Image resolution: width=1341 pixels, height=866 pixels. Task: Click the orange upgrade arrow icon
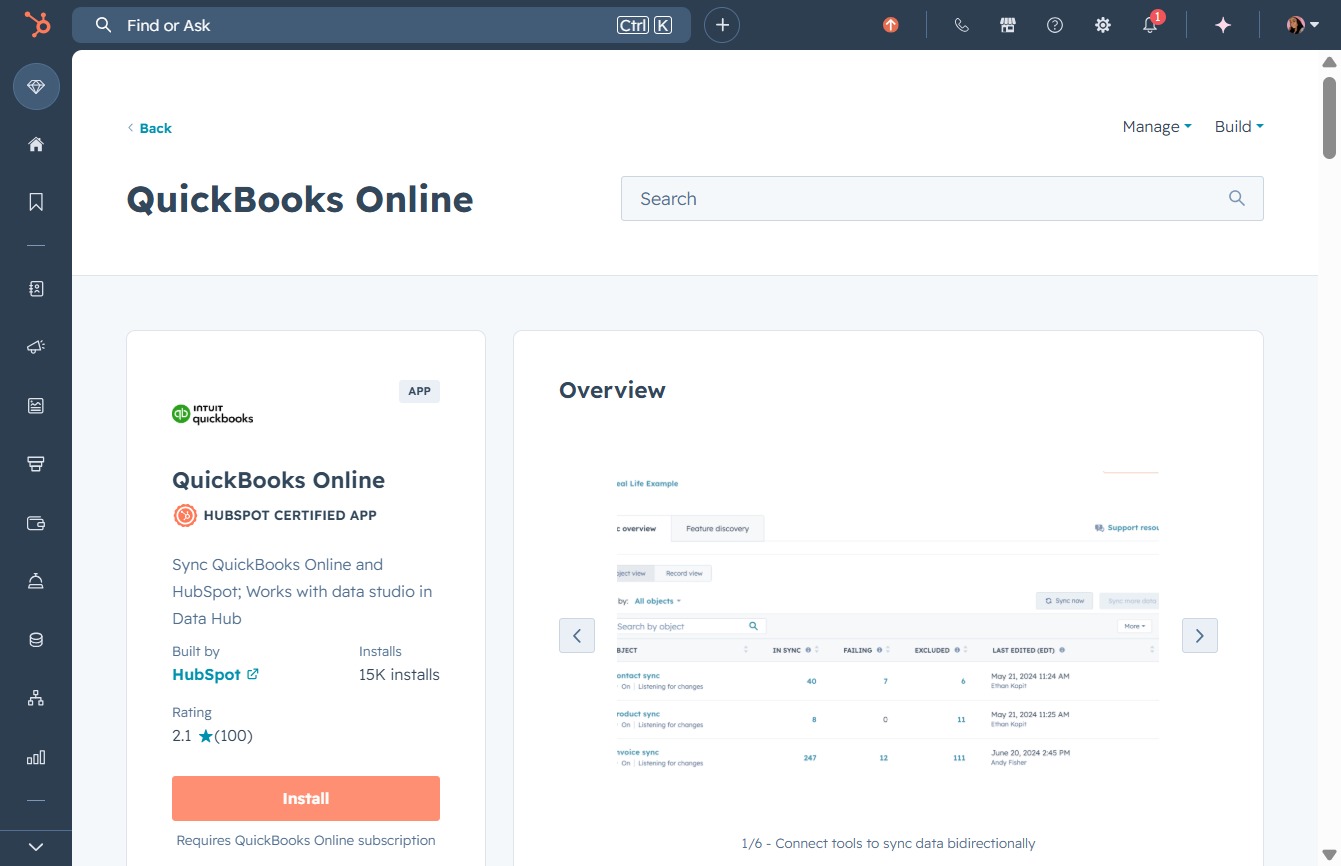(x=891, y=25)
